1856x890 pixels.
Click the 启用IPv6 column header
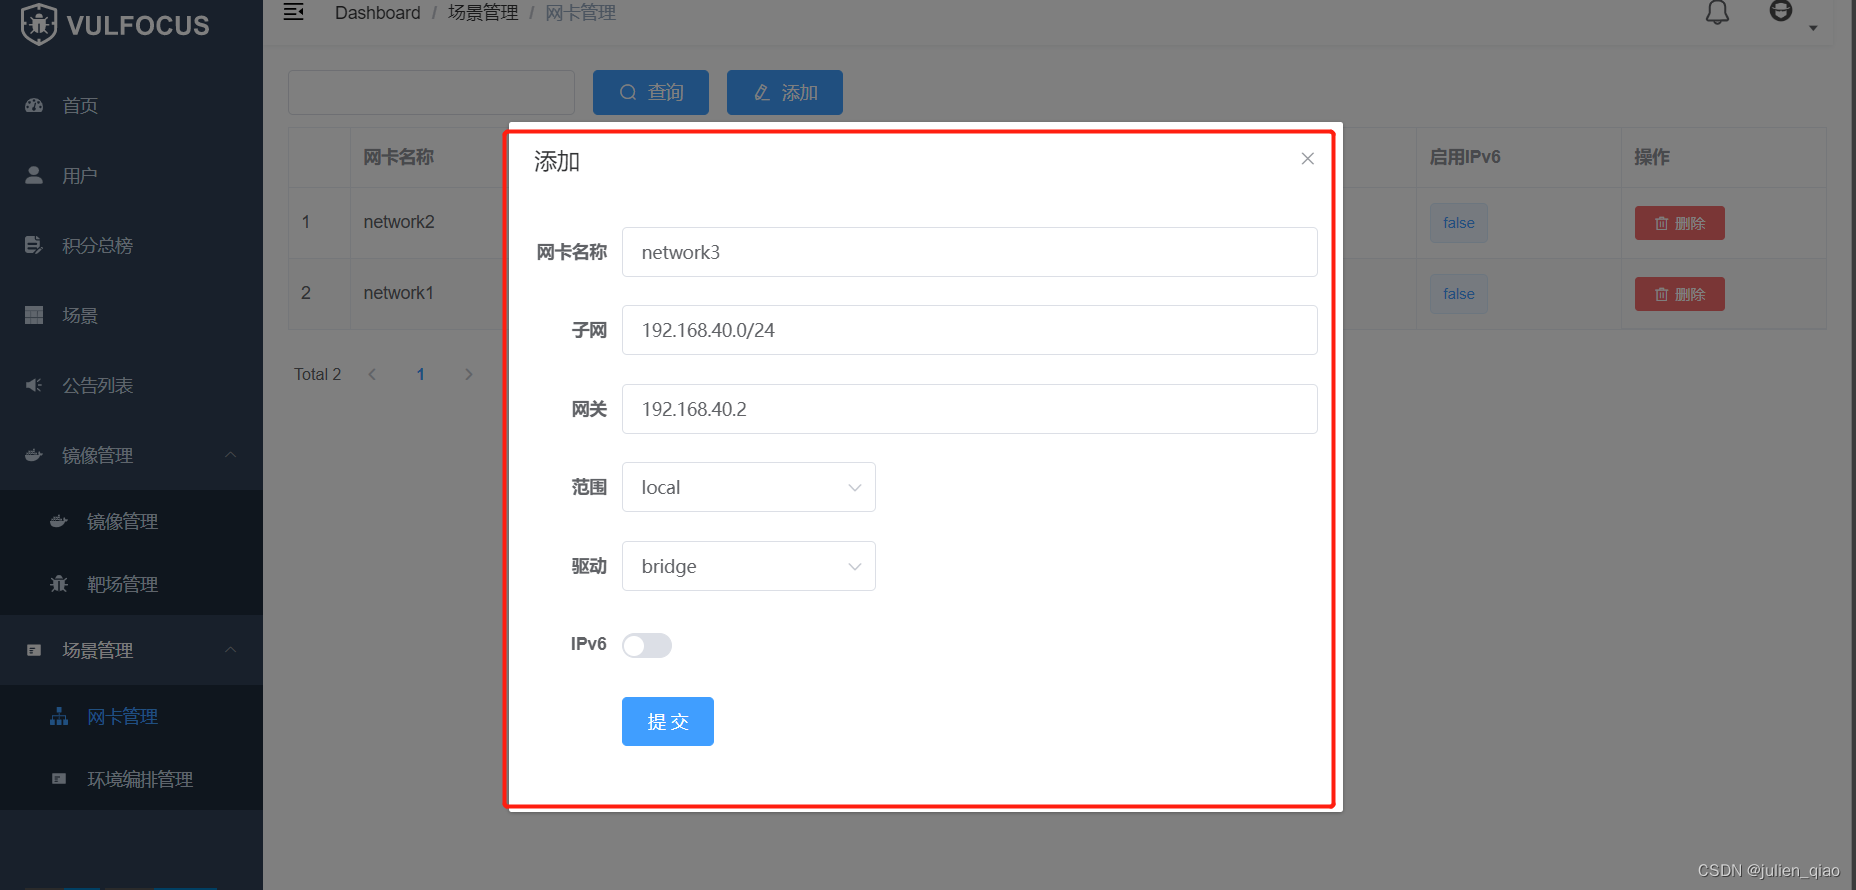coord(1465,157)
